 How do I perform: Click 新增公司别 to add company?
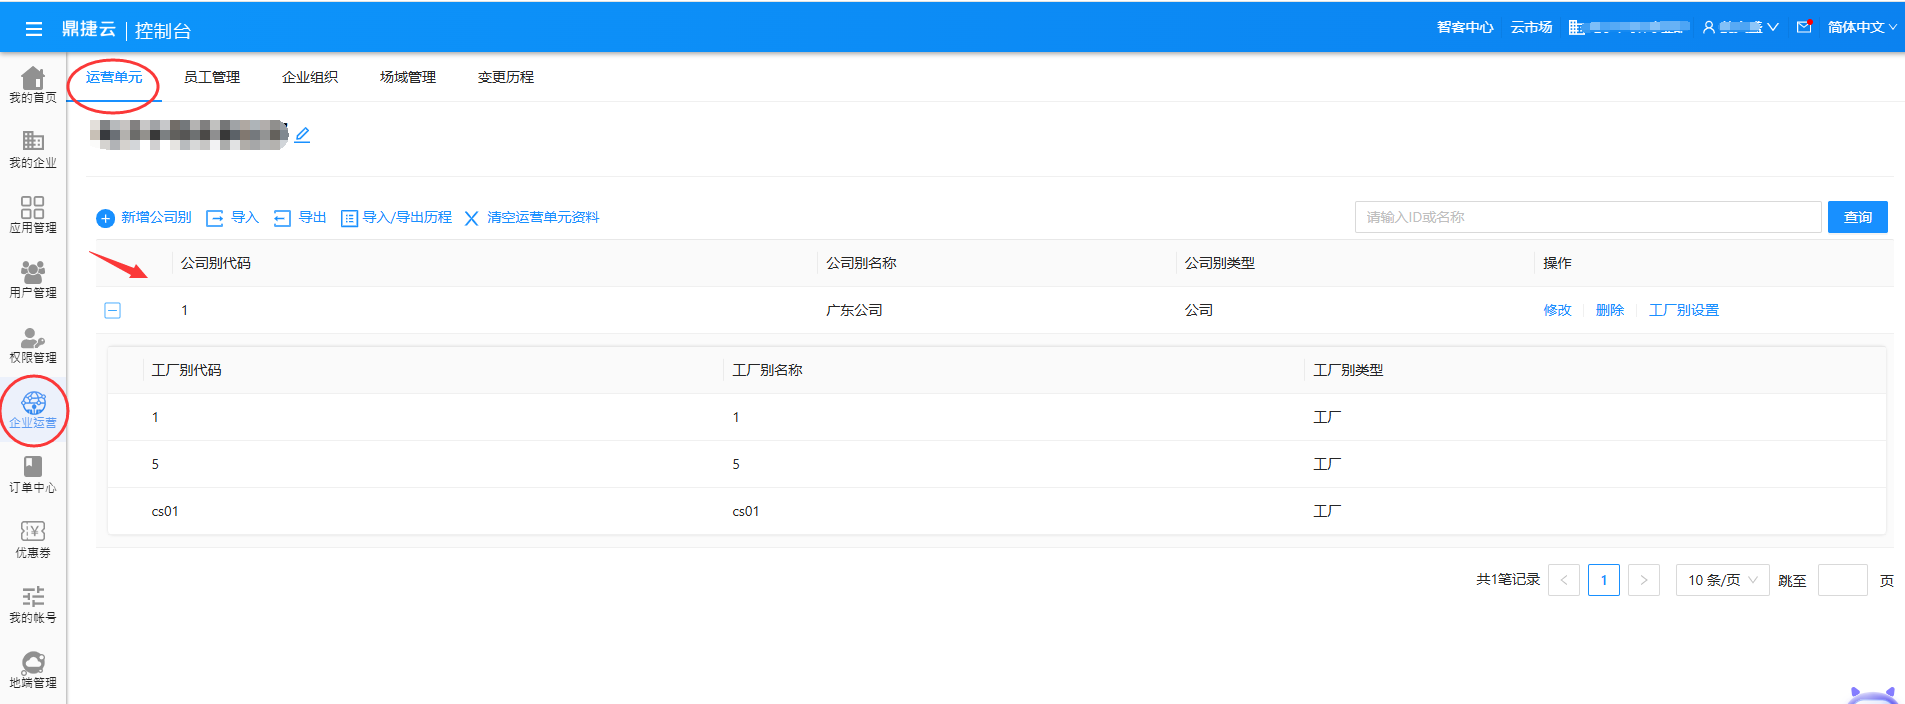(x=144, y=217)
